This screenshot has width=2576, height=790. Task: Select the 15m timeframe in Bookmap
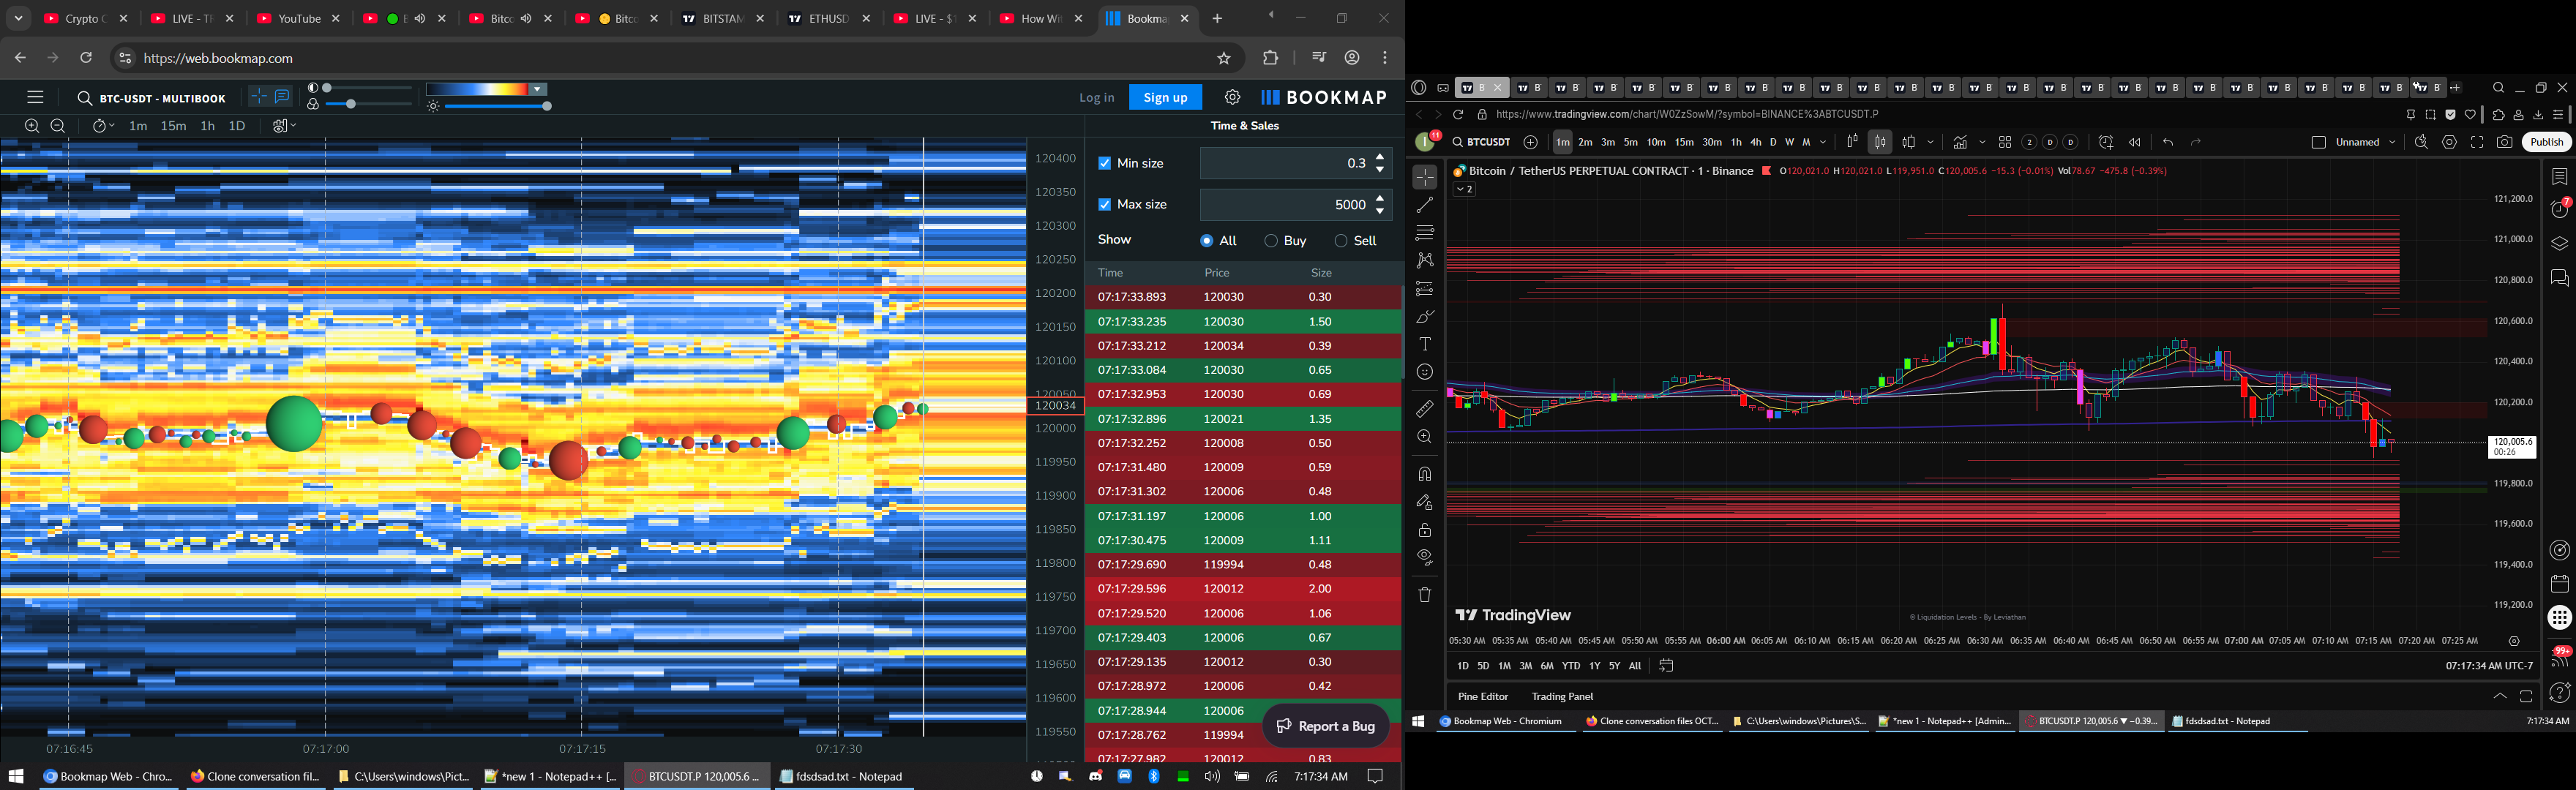click(x=173, y=126)
